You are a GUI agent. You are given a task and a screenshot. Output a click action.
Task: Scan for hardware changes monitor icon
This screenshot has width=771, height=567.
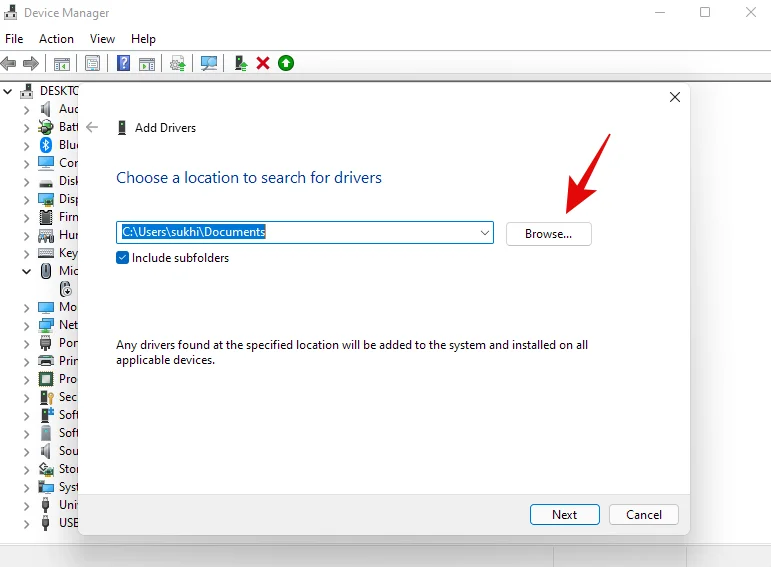(x=209, y=63)
